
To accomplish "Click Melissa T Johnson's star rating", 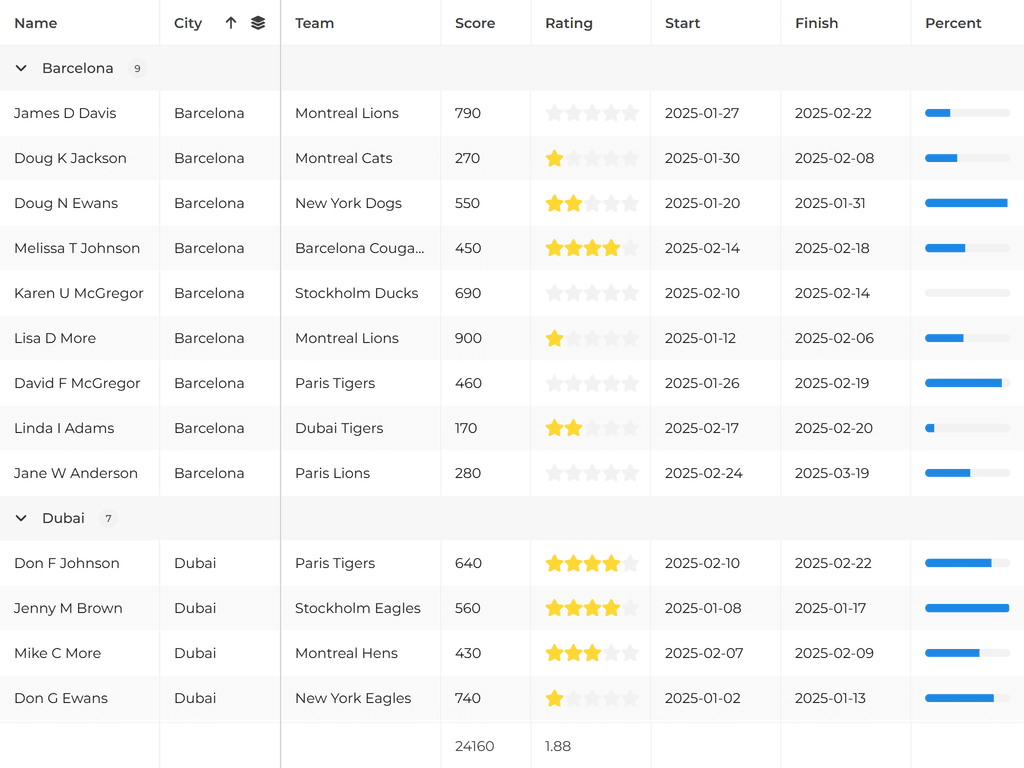I will coord(591,248).
